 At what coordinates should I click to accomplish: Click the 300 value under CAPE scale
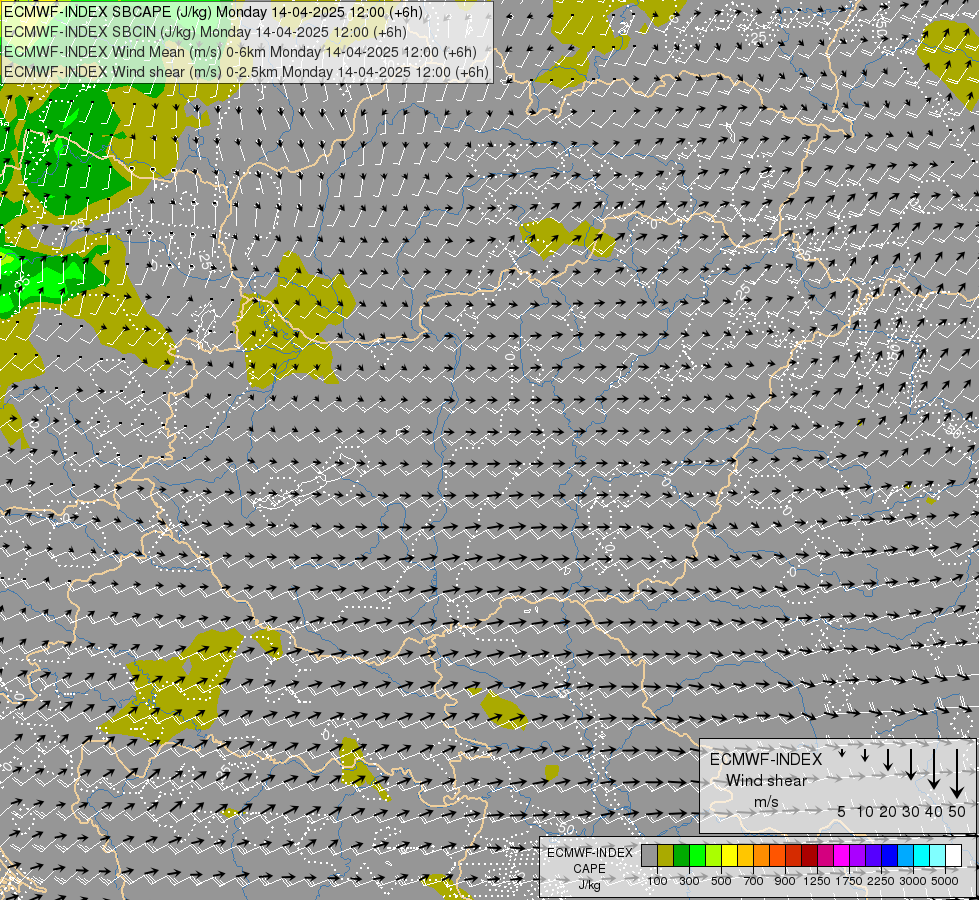click(689, 881)
